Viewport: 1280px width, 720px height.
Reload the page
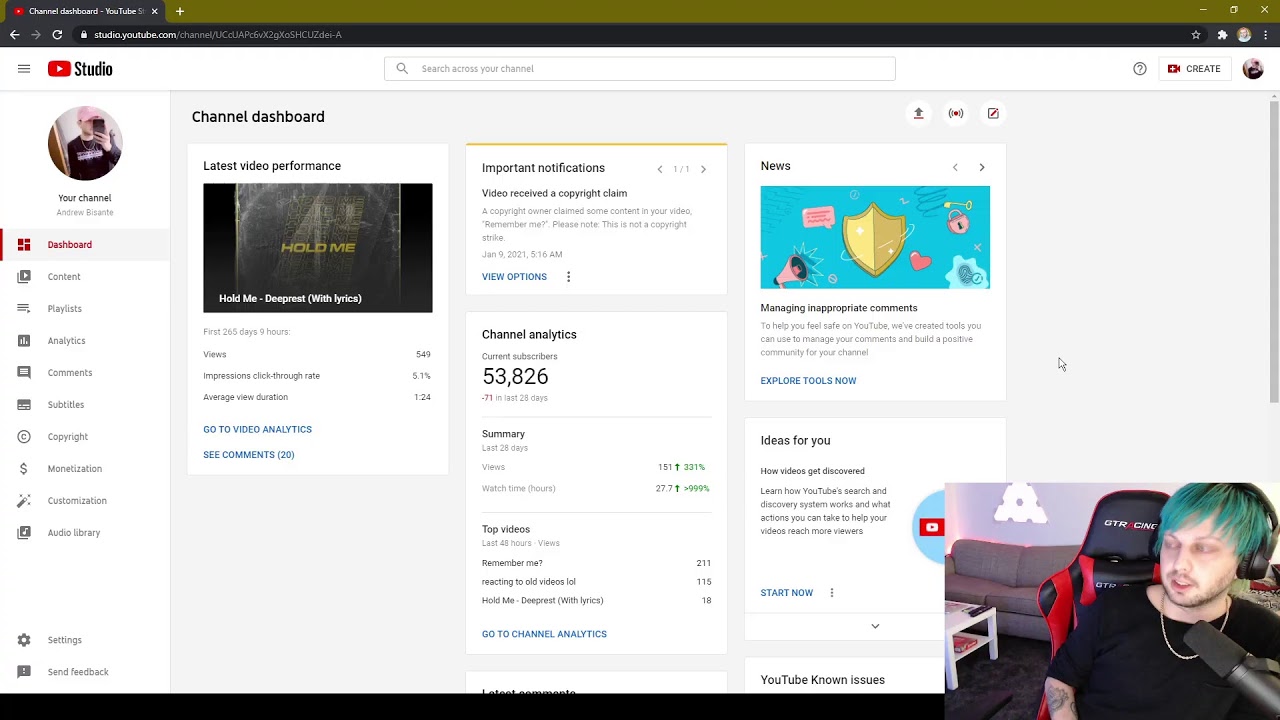tap(57, 35)
